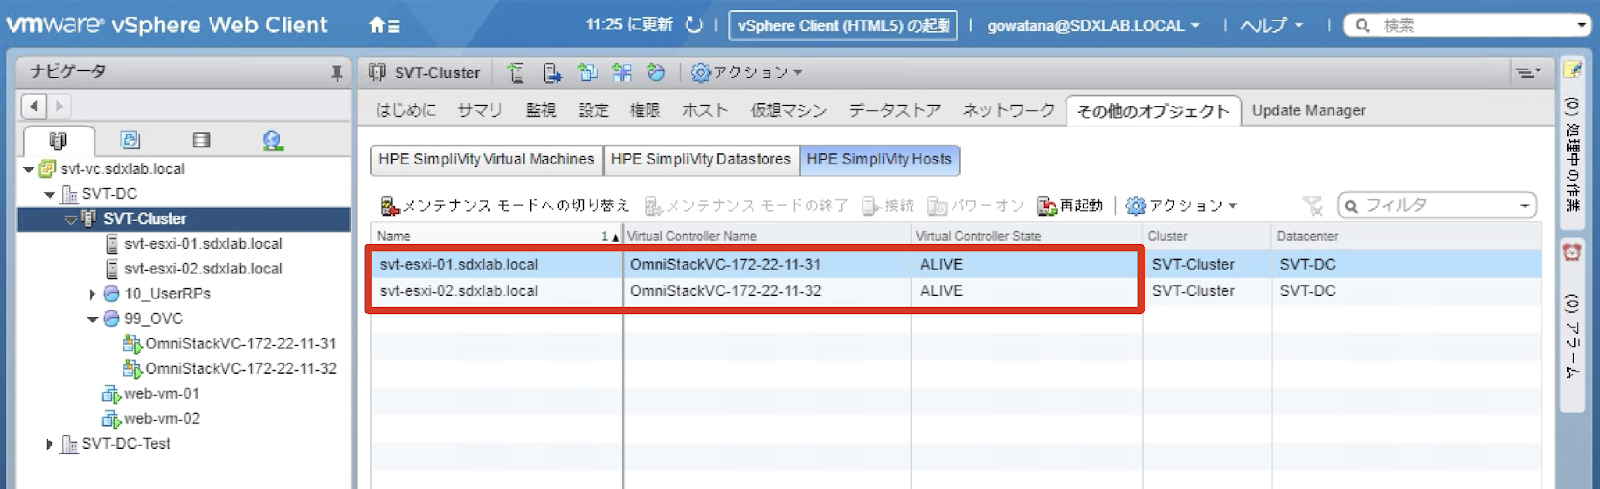Open the 権限 tab
This screenshot has height=489, width=1600.
645,110
